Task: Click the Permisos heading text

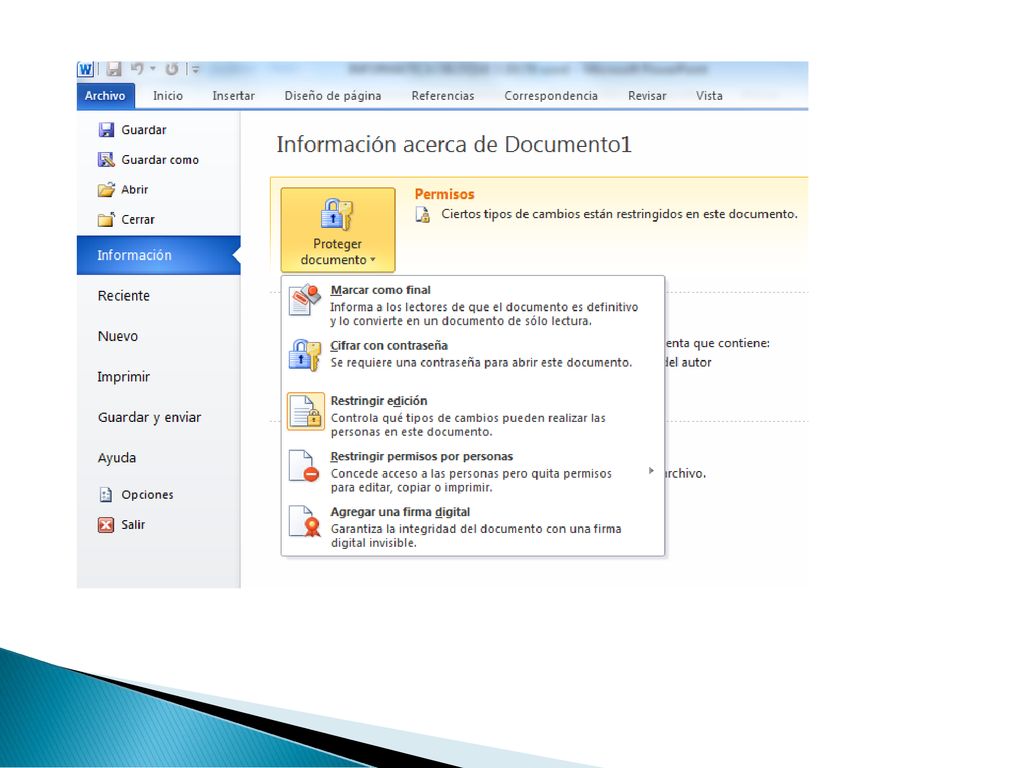Action: pos(444,194)
